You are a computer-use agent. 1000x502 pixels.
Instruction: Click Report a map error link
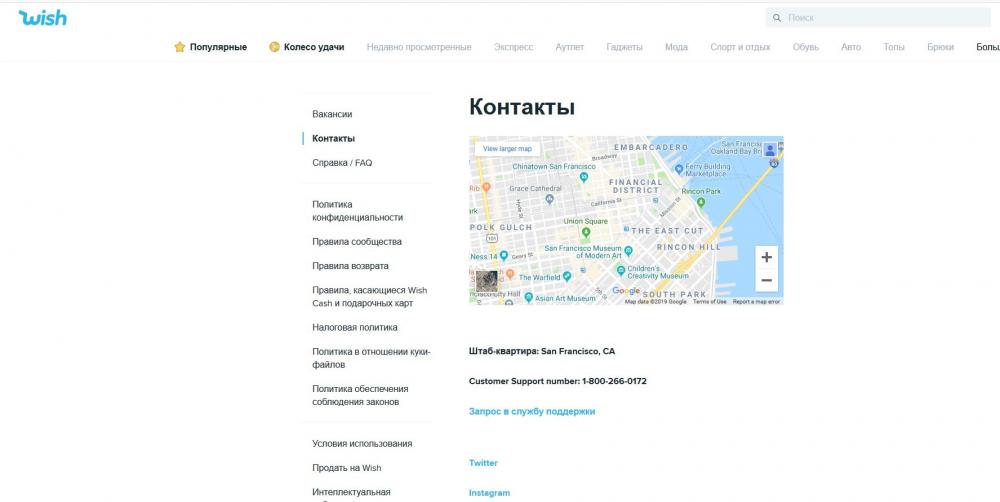point(756,302)
